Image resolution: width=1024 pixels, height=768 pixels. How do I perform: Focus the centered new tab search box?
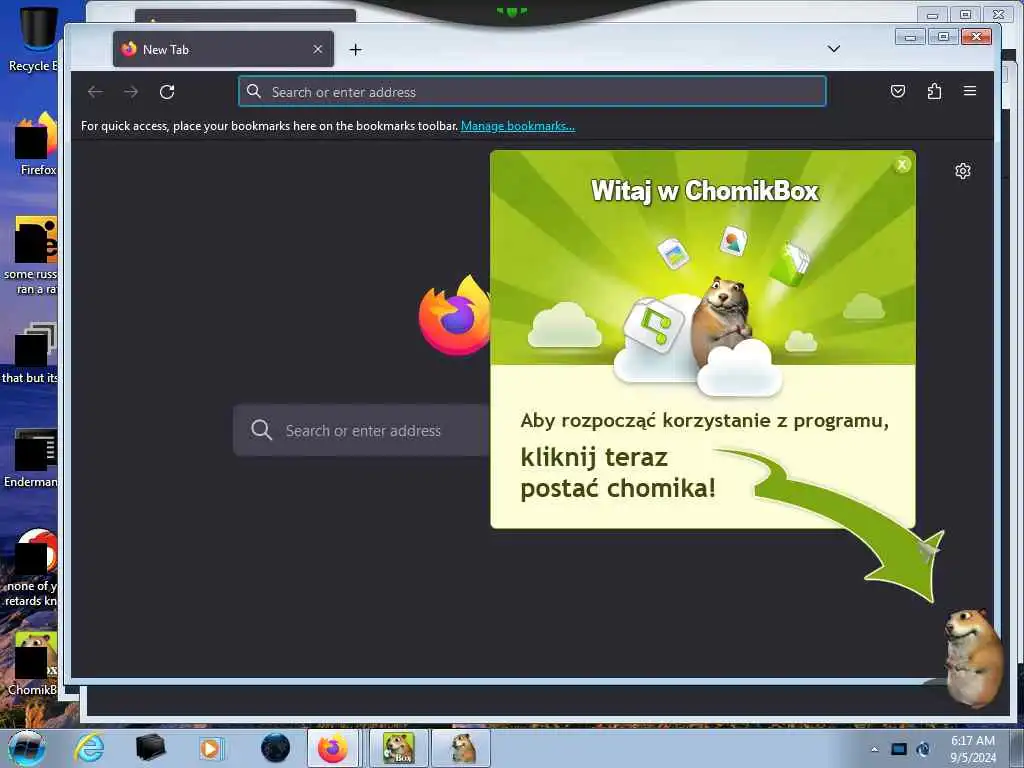pos(362,430)
